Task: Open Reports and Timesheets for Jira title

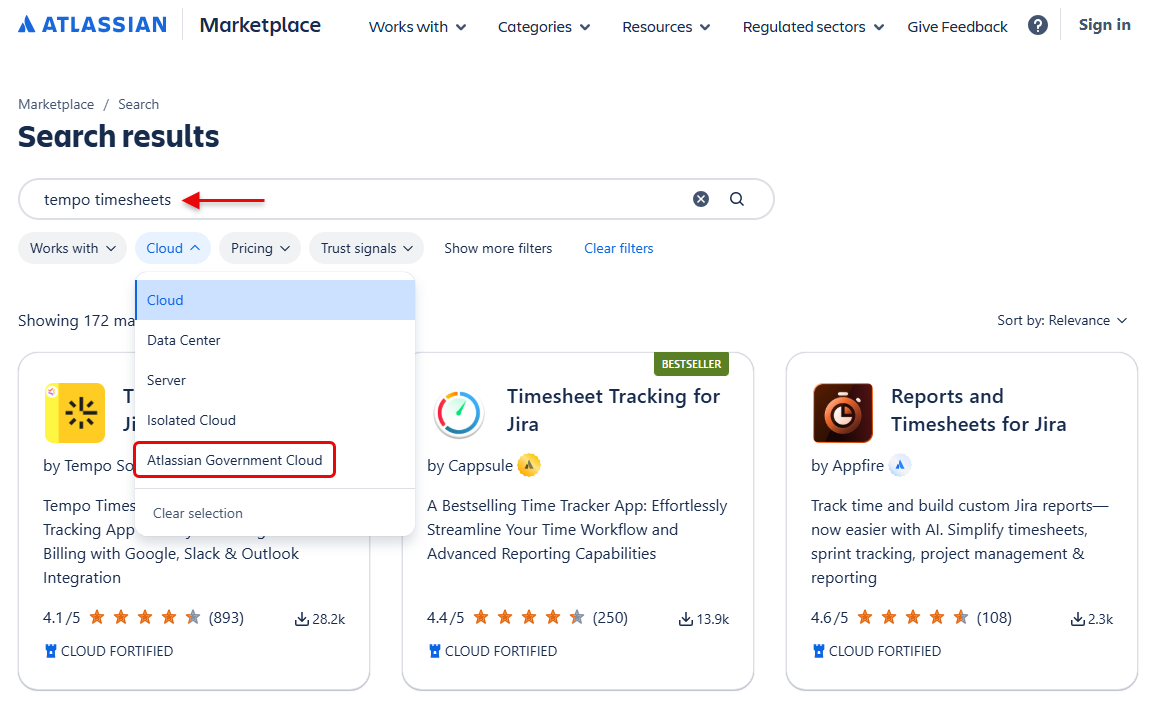Action: tap(979, 410)
